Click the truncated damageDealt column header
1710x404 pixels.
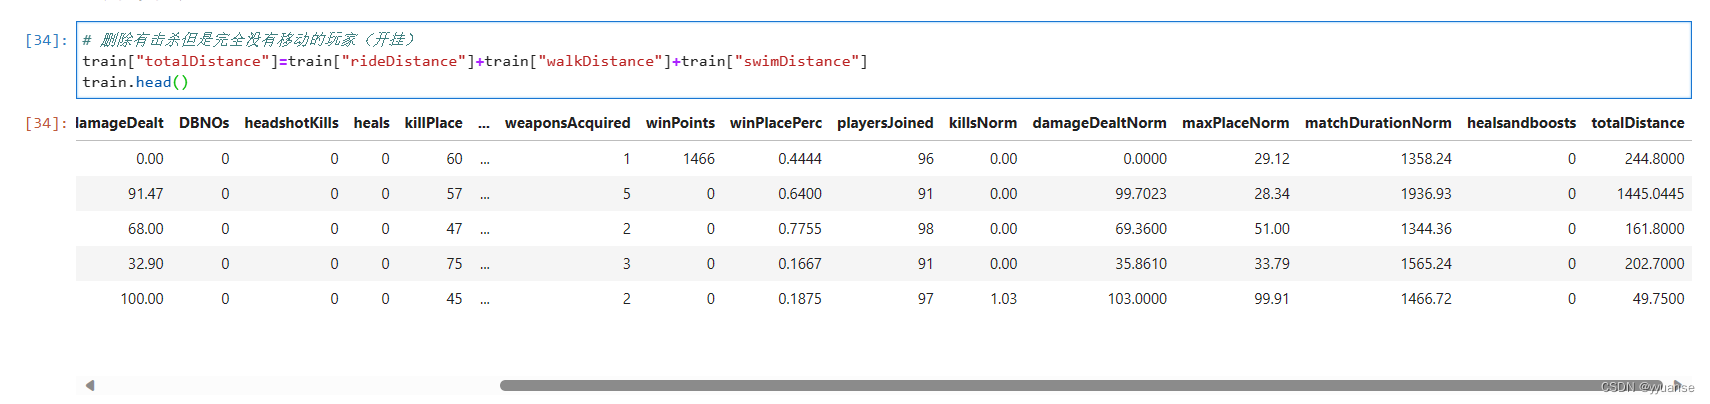click(x=120, y=123)
